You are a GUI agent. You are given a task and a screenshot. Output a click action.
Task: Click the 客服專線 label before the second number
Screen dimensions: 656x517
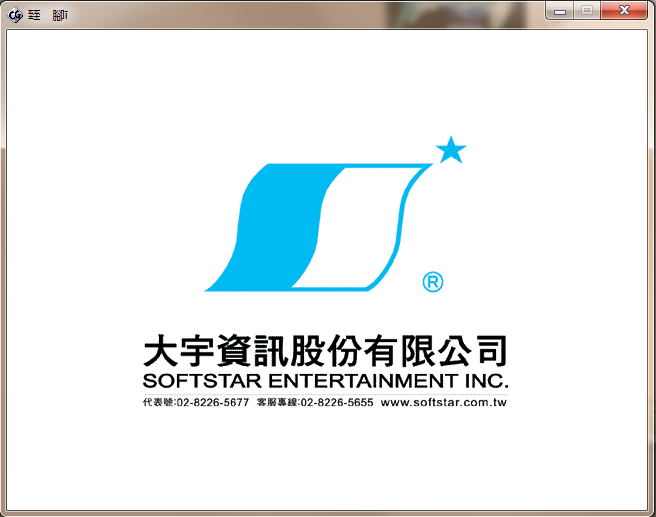278,403
